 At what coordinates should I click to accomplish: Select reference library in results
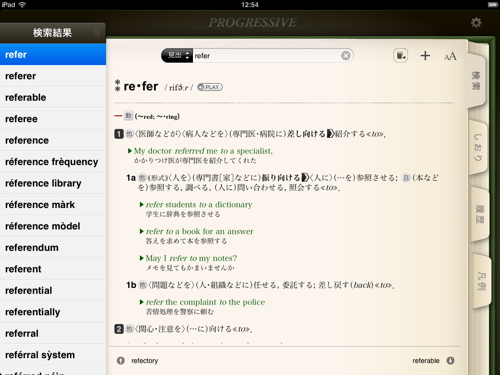53,183
